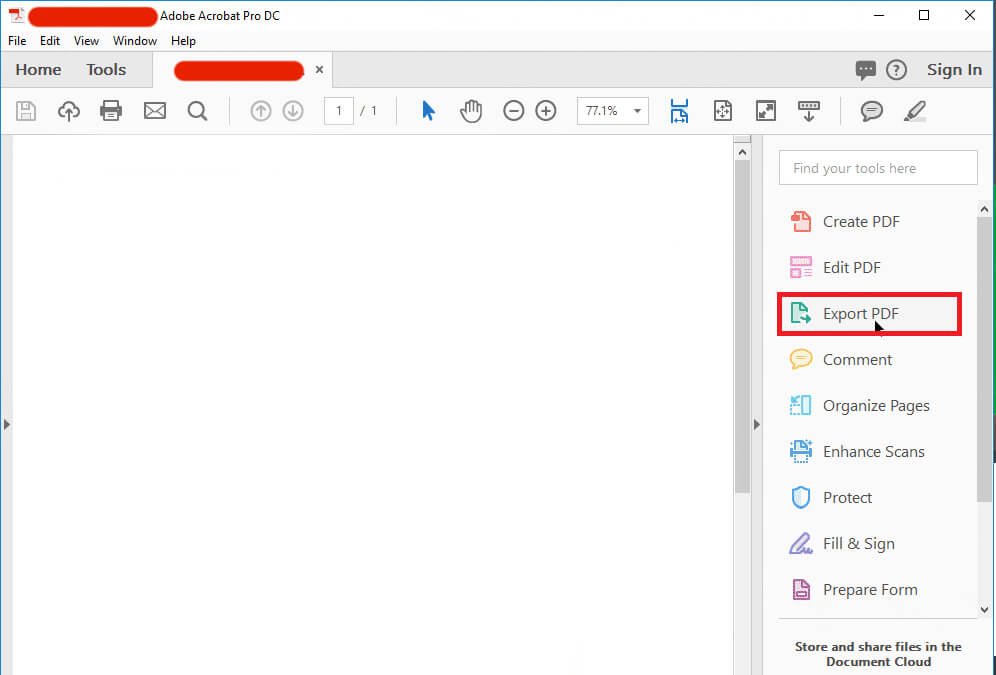Image resolution: width=996 pixels, height=675 pixels.
Task: Click the Sign In link
Action: click(x=954, y=70)
